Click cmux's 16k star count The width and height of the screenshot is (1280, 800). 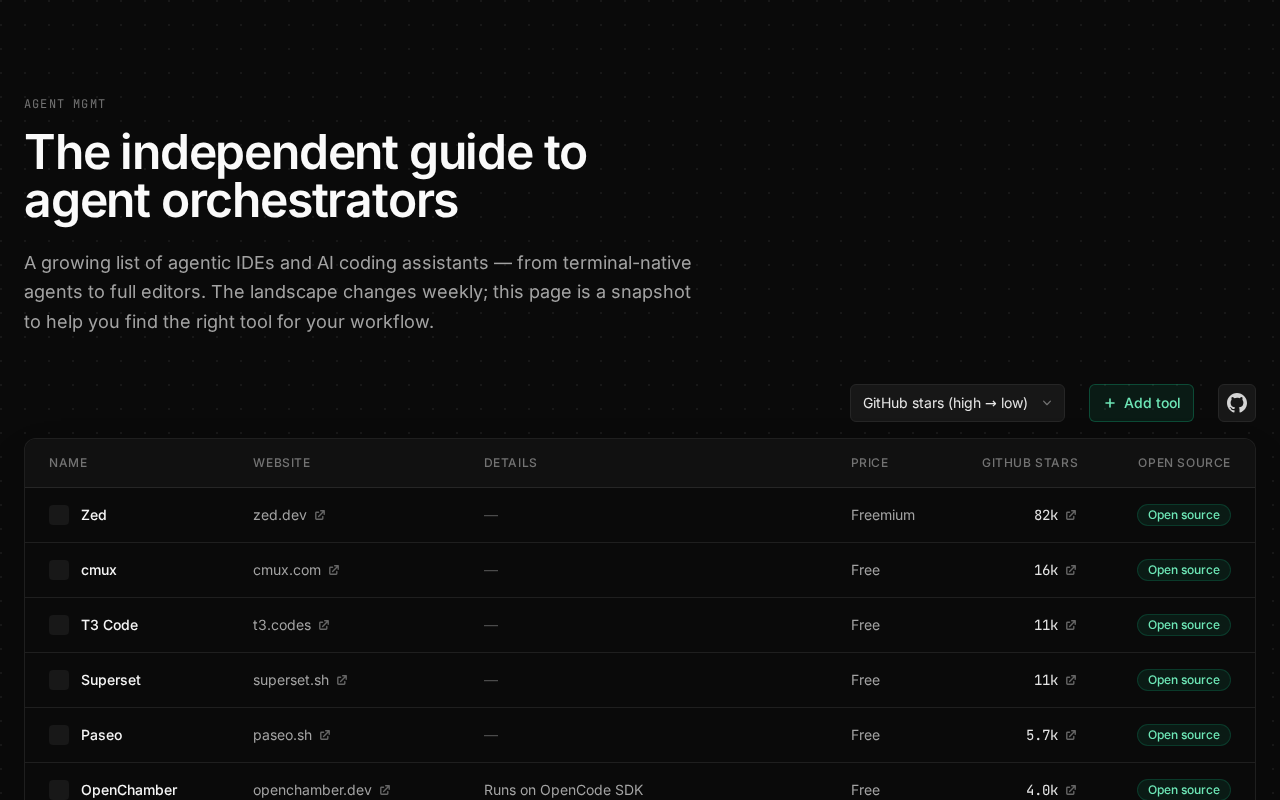1046,570
